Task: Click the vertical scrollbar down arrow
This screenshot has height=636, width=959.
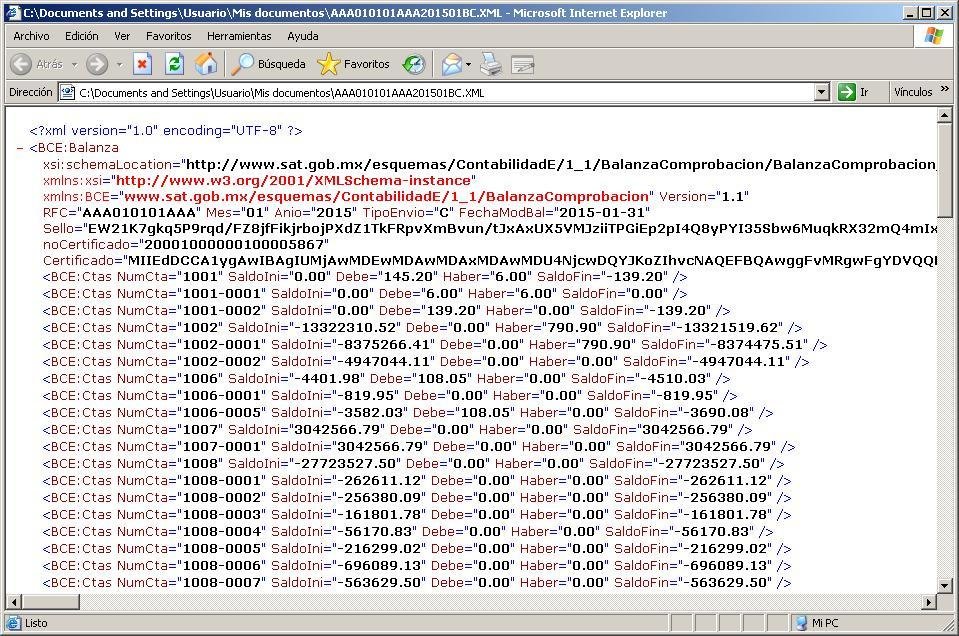Action: tap(944, 585)
